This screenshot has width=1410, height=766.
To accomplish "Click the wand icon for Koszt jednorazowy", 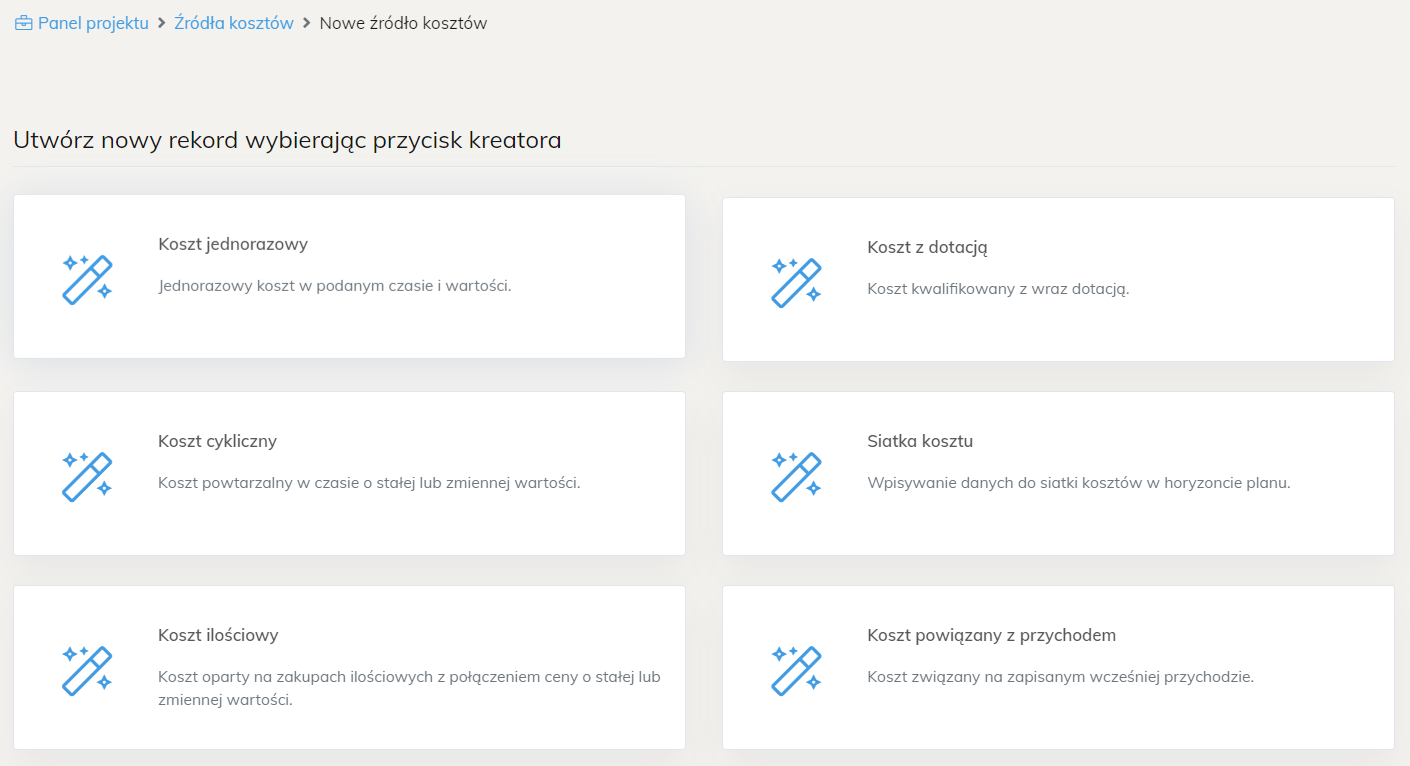I will click(x=87, y=279).
